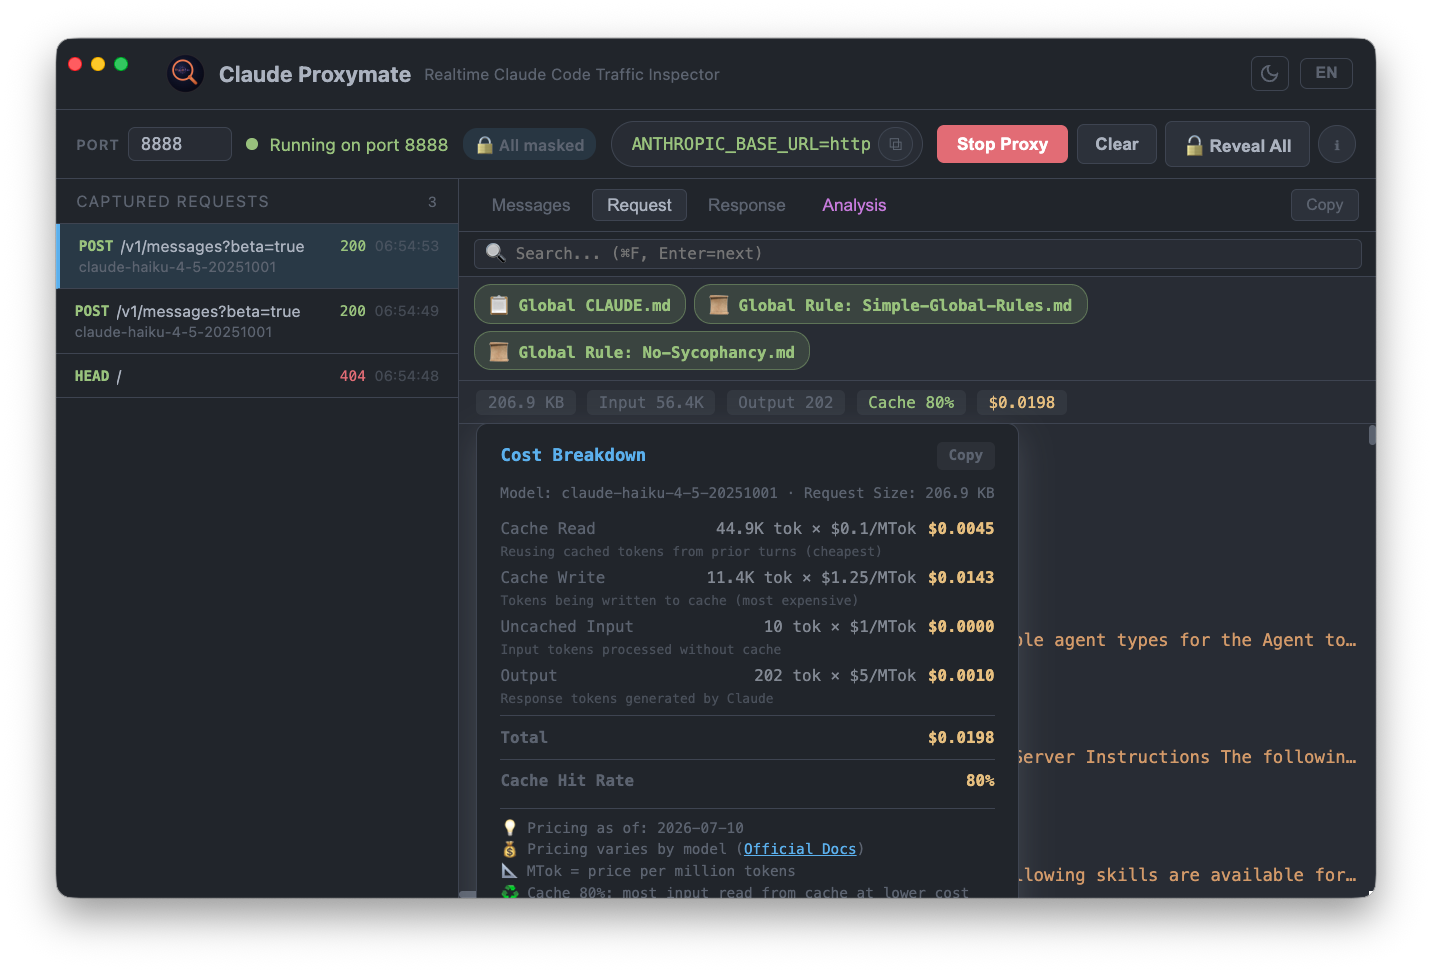Open the info icon in the toolbar

point(1337,145)
